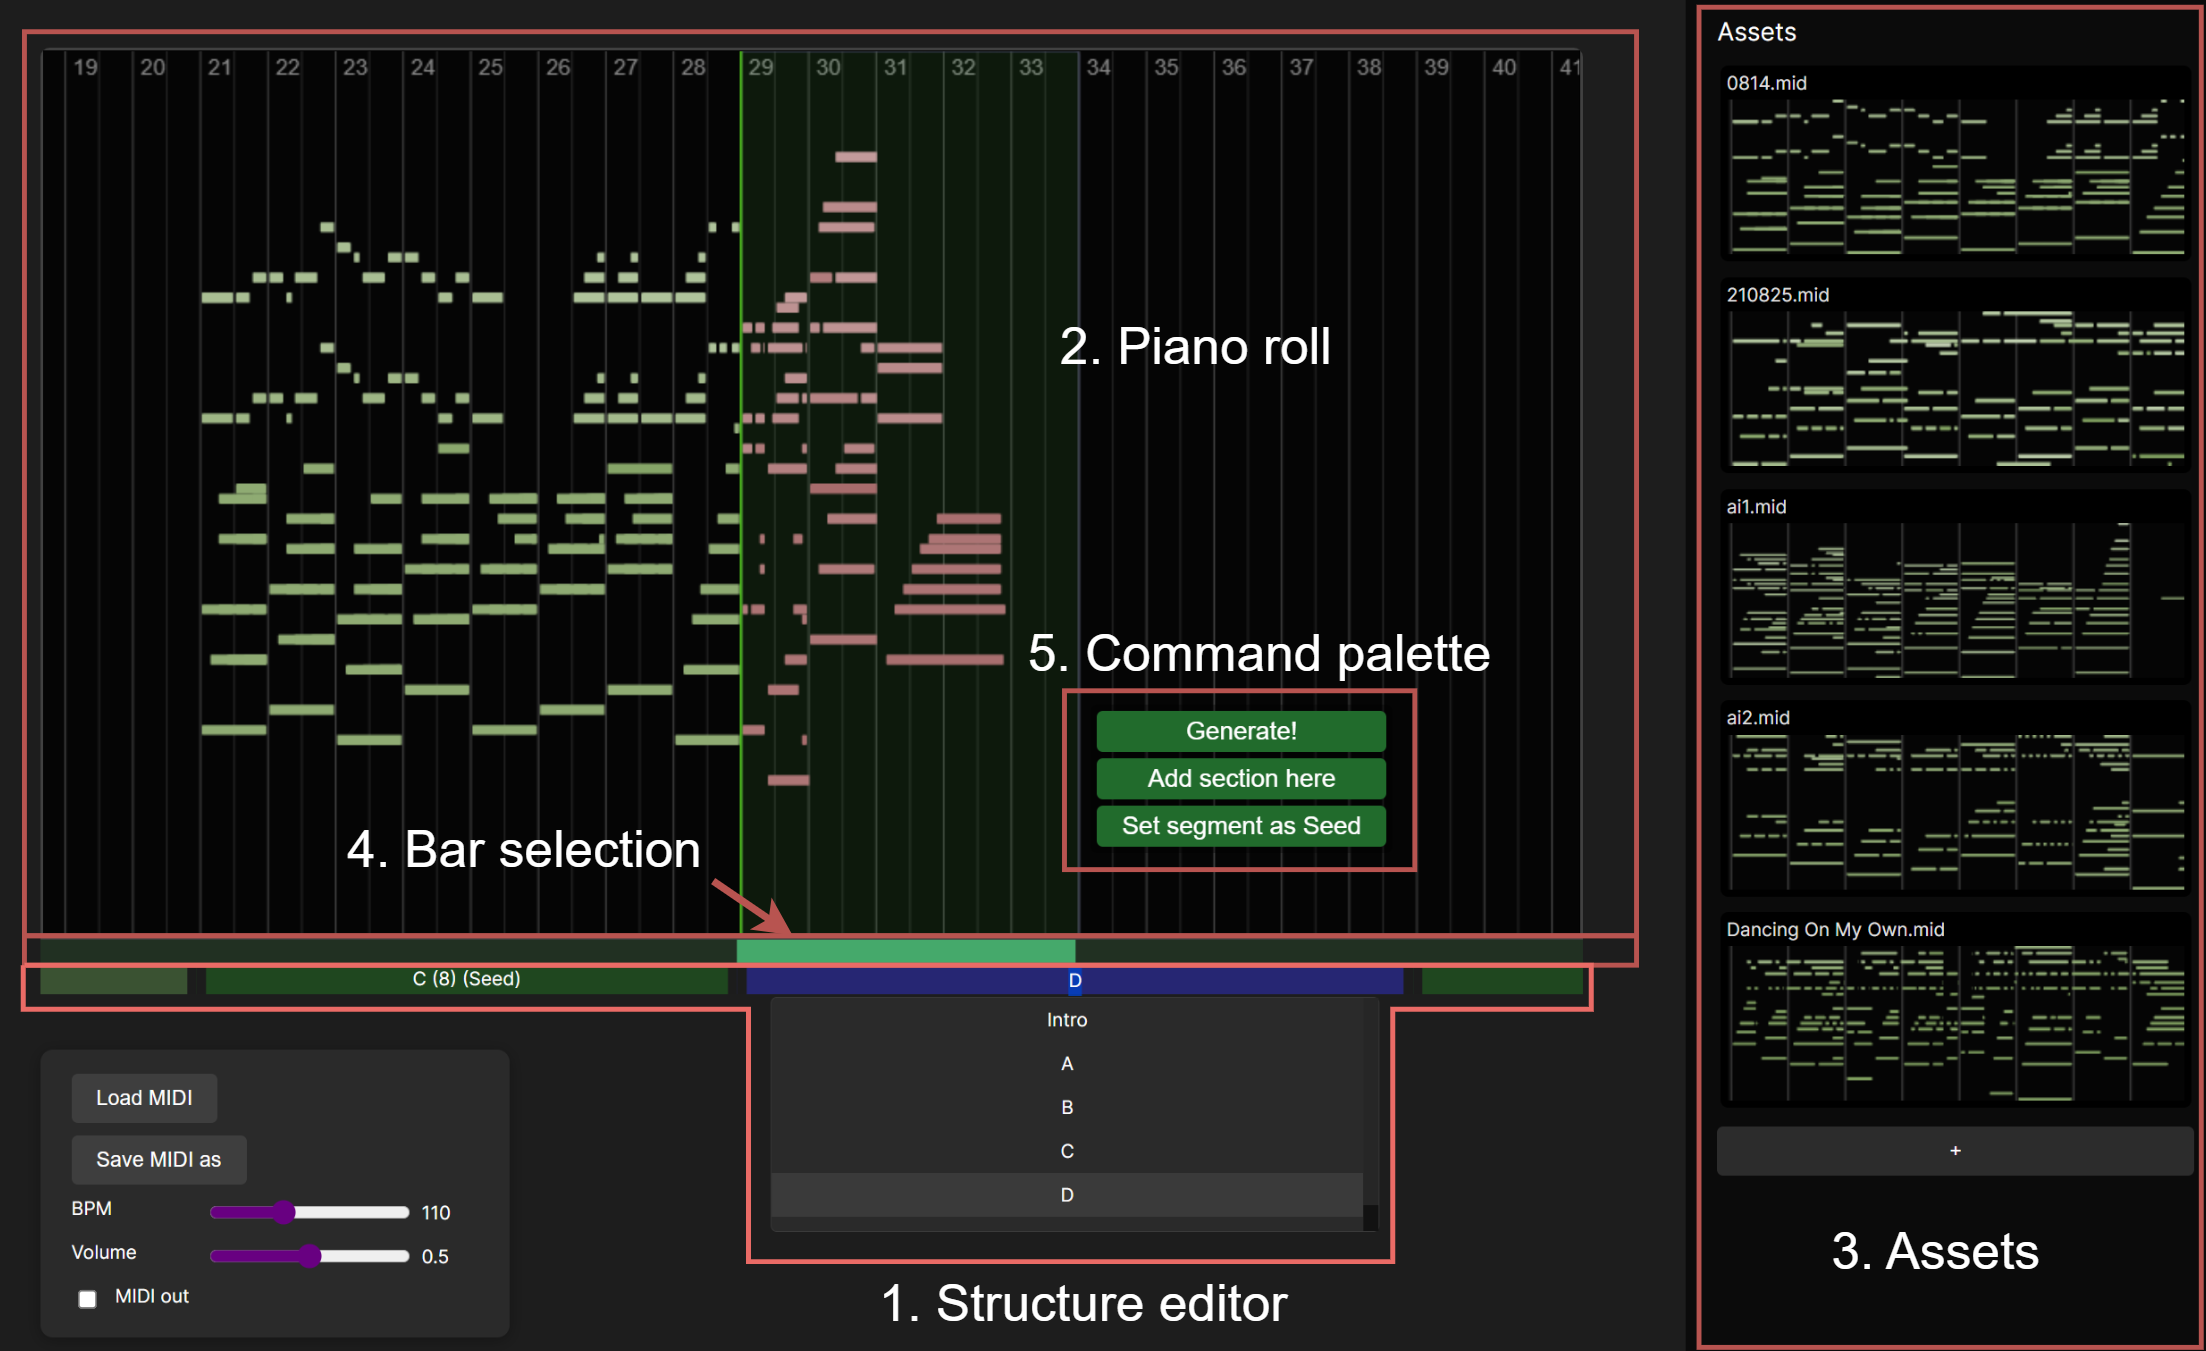Pick section type C in dropdown

1066,1151
